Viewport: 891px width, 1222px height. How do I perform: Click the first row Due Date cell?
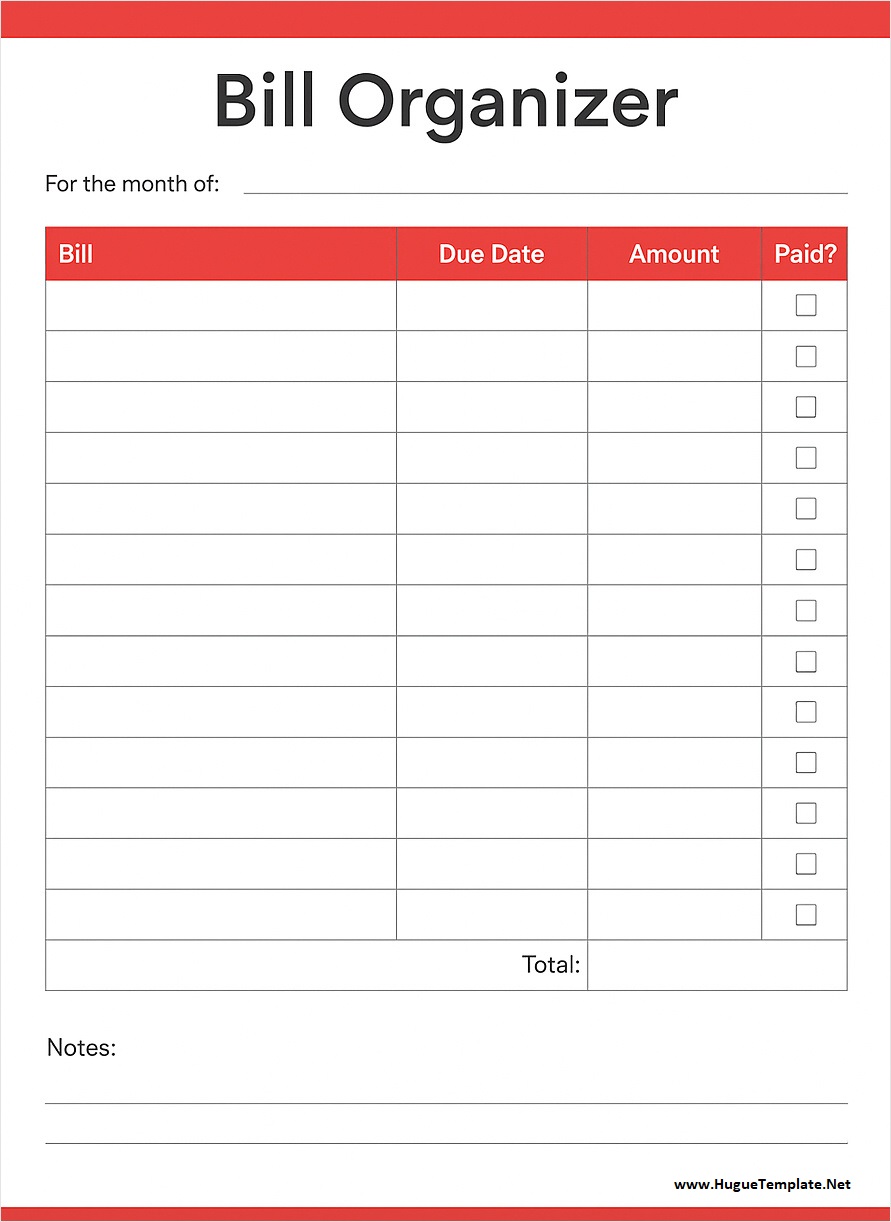click(x=491, y=305)
